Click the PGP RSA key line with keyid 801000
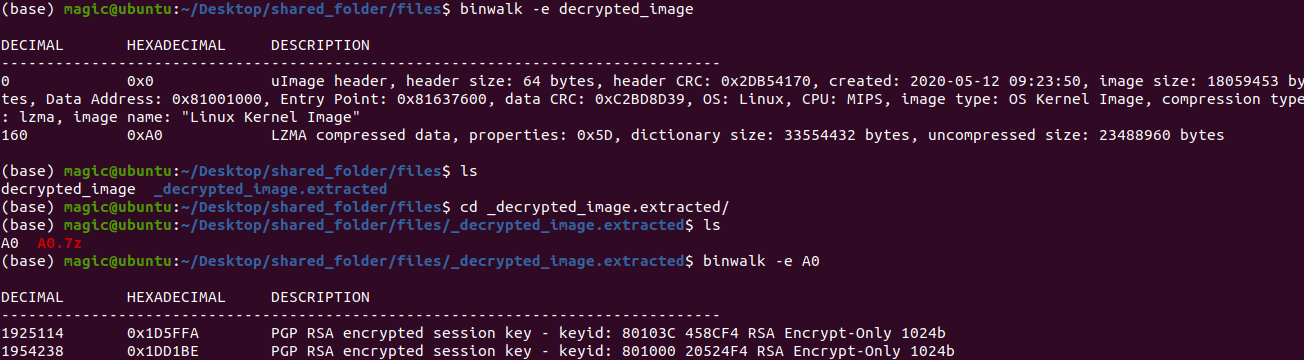1304x360 pixels. (612, 351)
